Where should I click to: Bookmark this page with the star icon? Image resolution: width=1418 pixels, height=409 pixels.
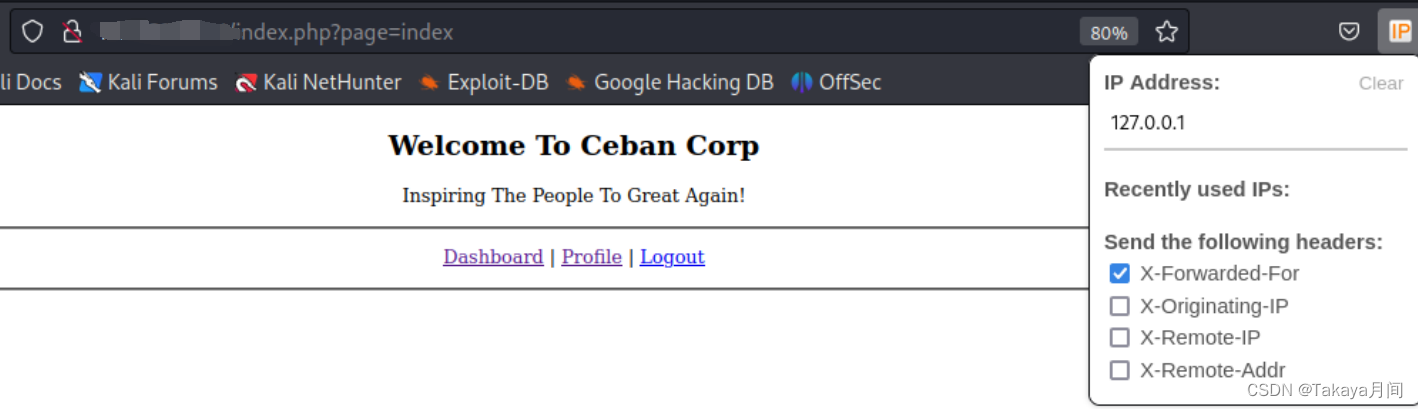pyautogui.click(x=1166, y=32)
